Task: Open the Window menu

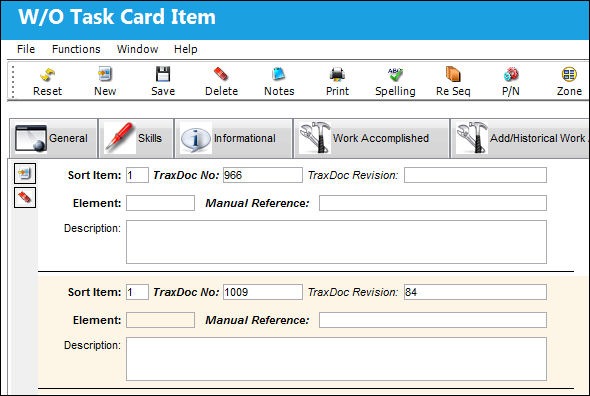Action: [137, 49]
